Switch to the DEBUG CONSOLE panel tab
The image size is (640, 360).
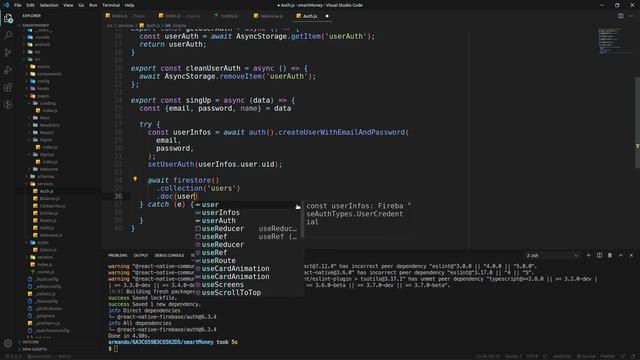click(169, 255)
